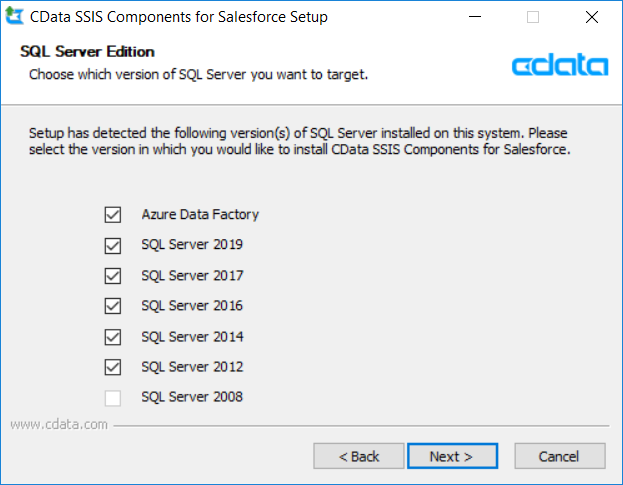
Task: Click the SQL Server Edition heading
Action: coord(87,52)
